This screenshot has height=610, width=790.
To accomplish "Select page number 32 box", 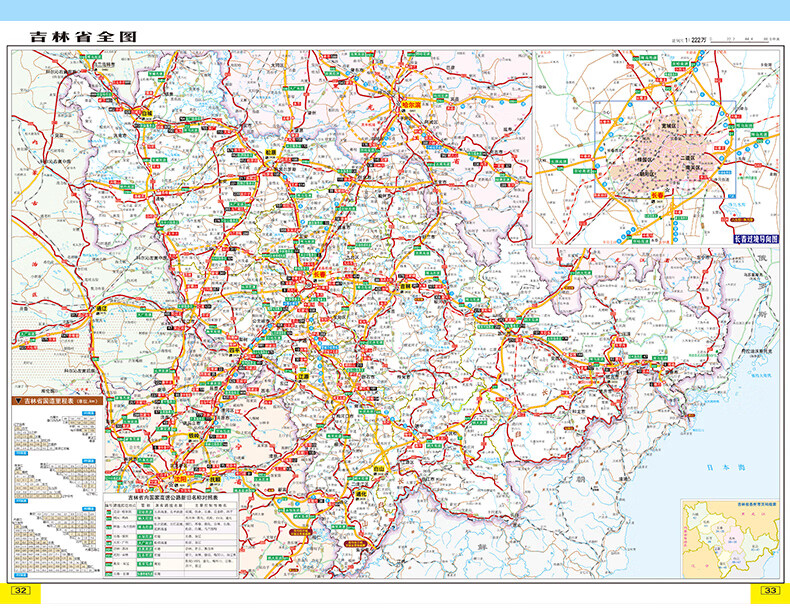I will (x=21, y=590).
